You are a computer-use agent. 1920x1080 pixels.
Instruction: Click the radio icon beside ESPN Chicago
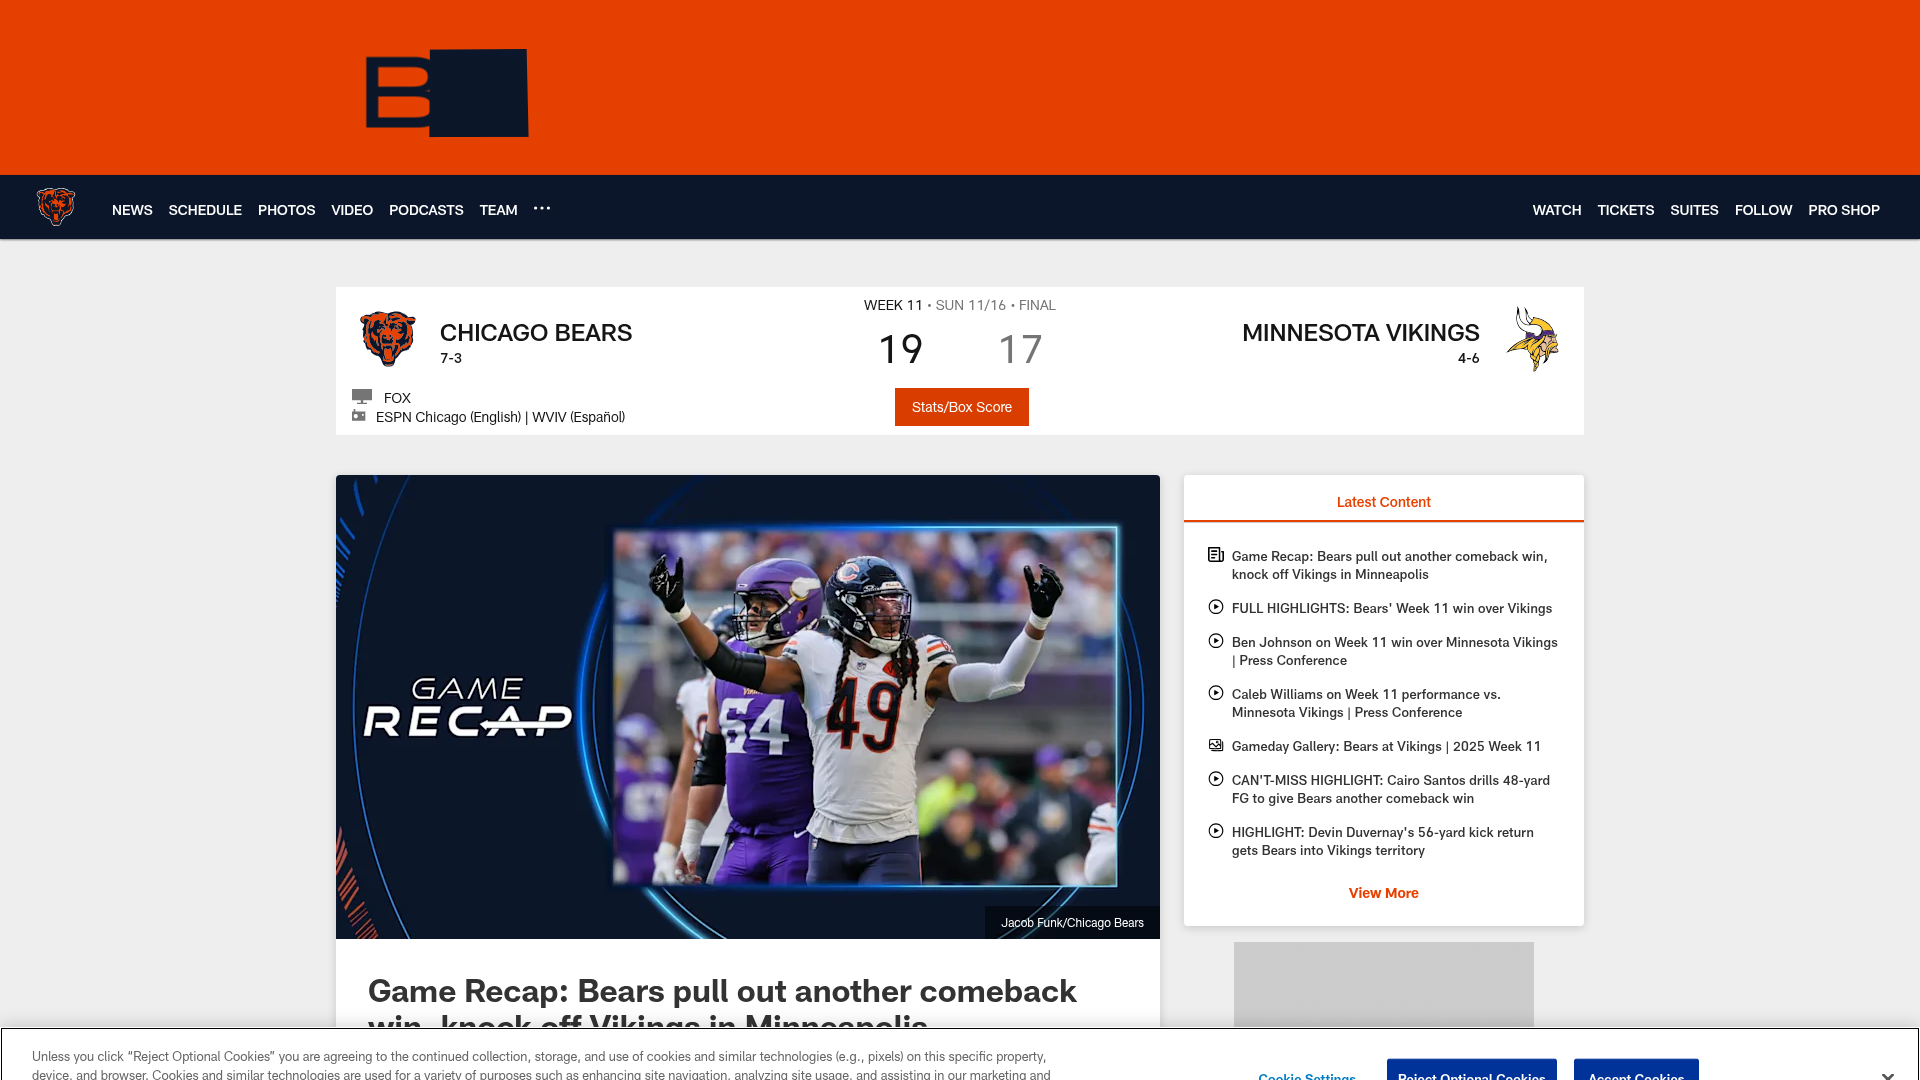(x=359, y=416)
